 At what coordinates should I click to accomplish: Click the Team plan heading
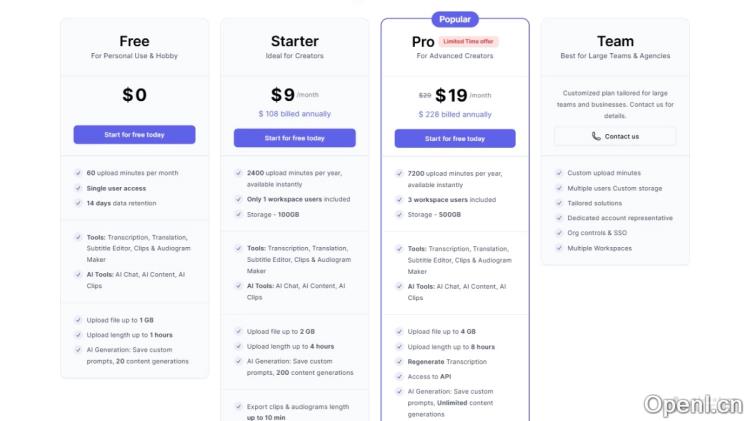[x=615, y=41]
